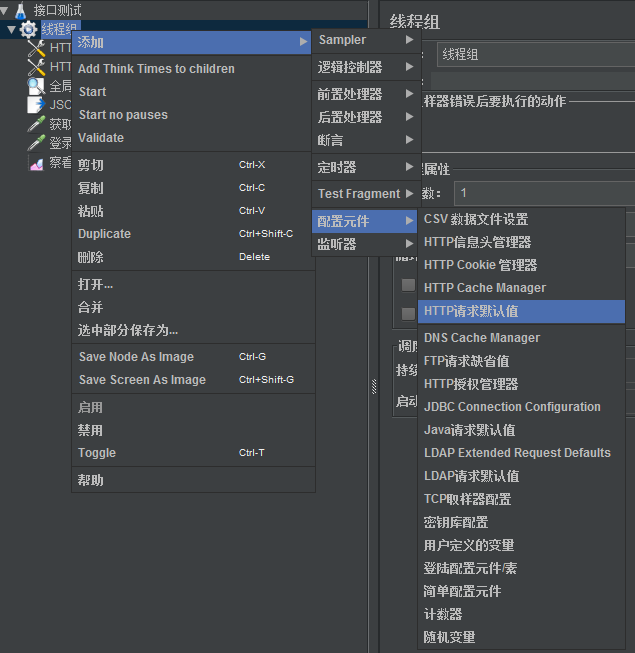Expand the 前置处理器 submenu
The width and height of the screenshot is (635, 653).
click(x=366, y=94)
